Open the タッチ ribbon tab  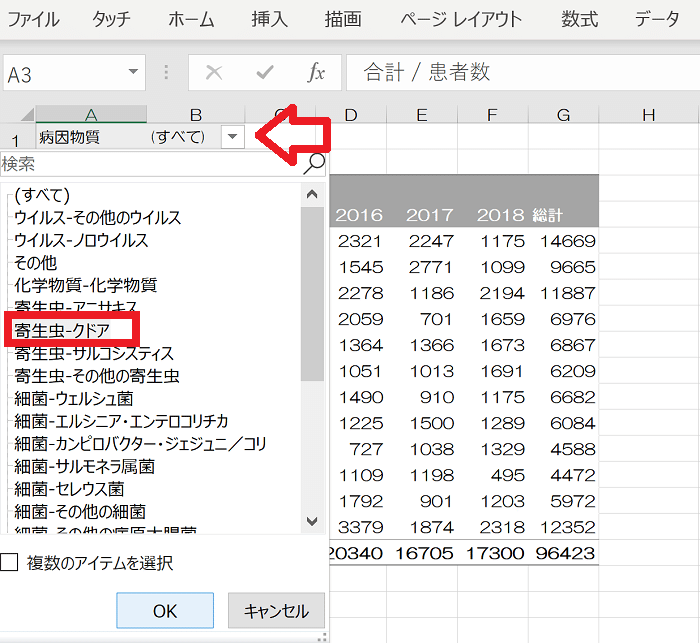coord(111,20)
